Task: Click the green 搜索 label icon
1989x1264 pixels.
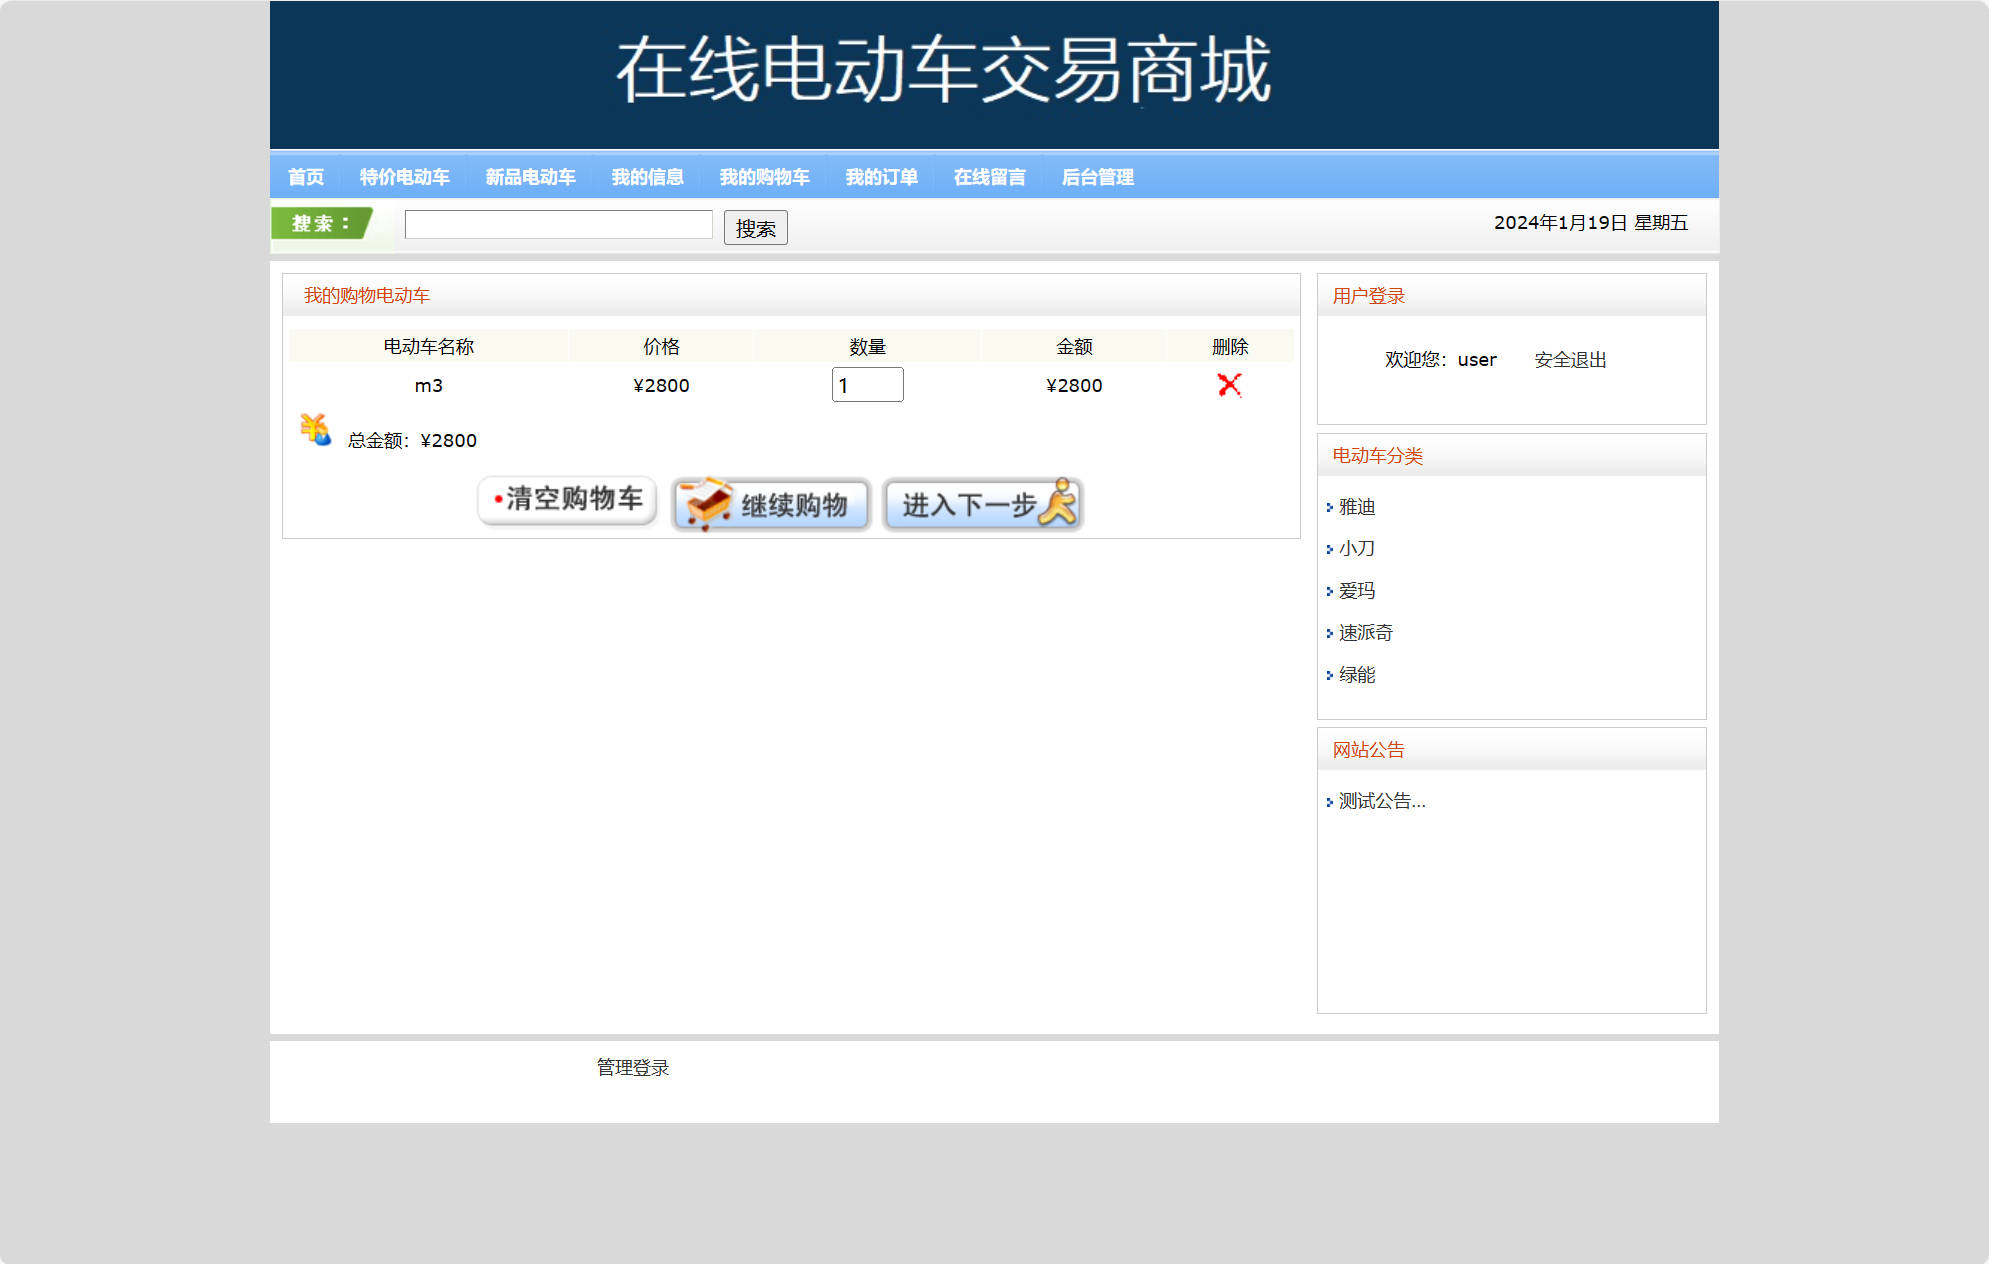Action: (318, 224)
